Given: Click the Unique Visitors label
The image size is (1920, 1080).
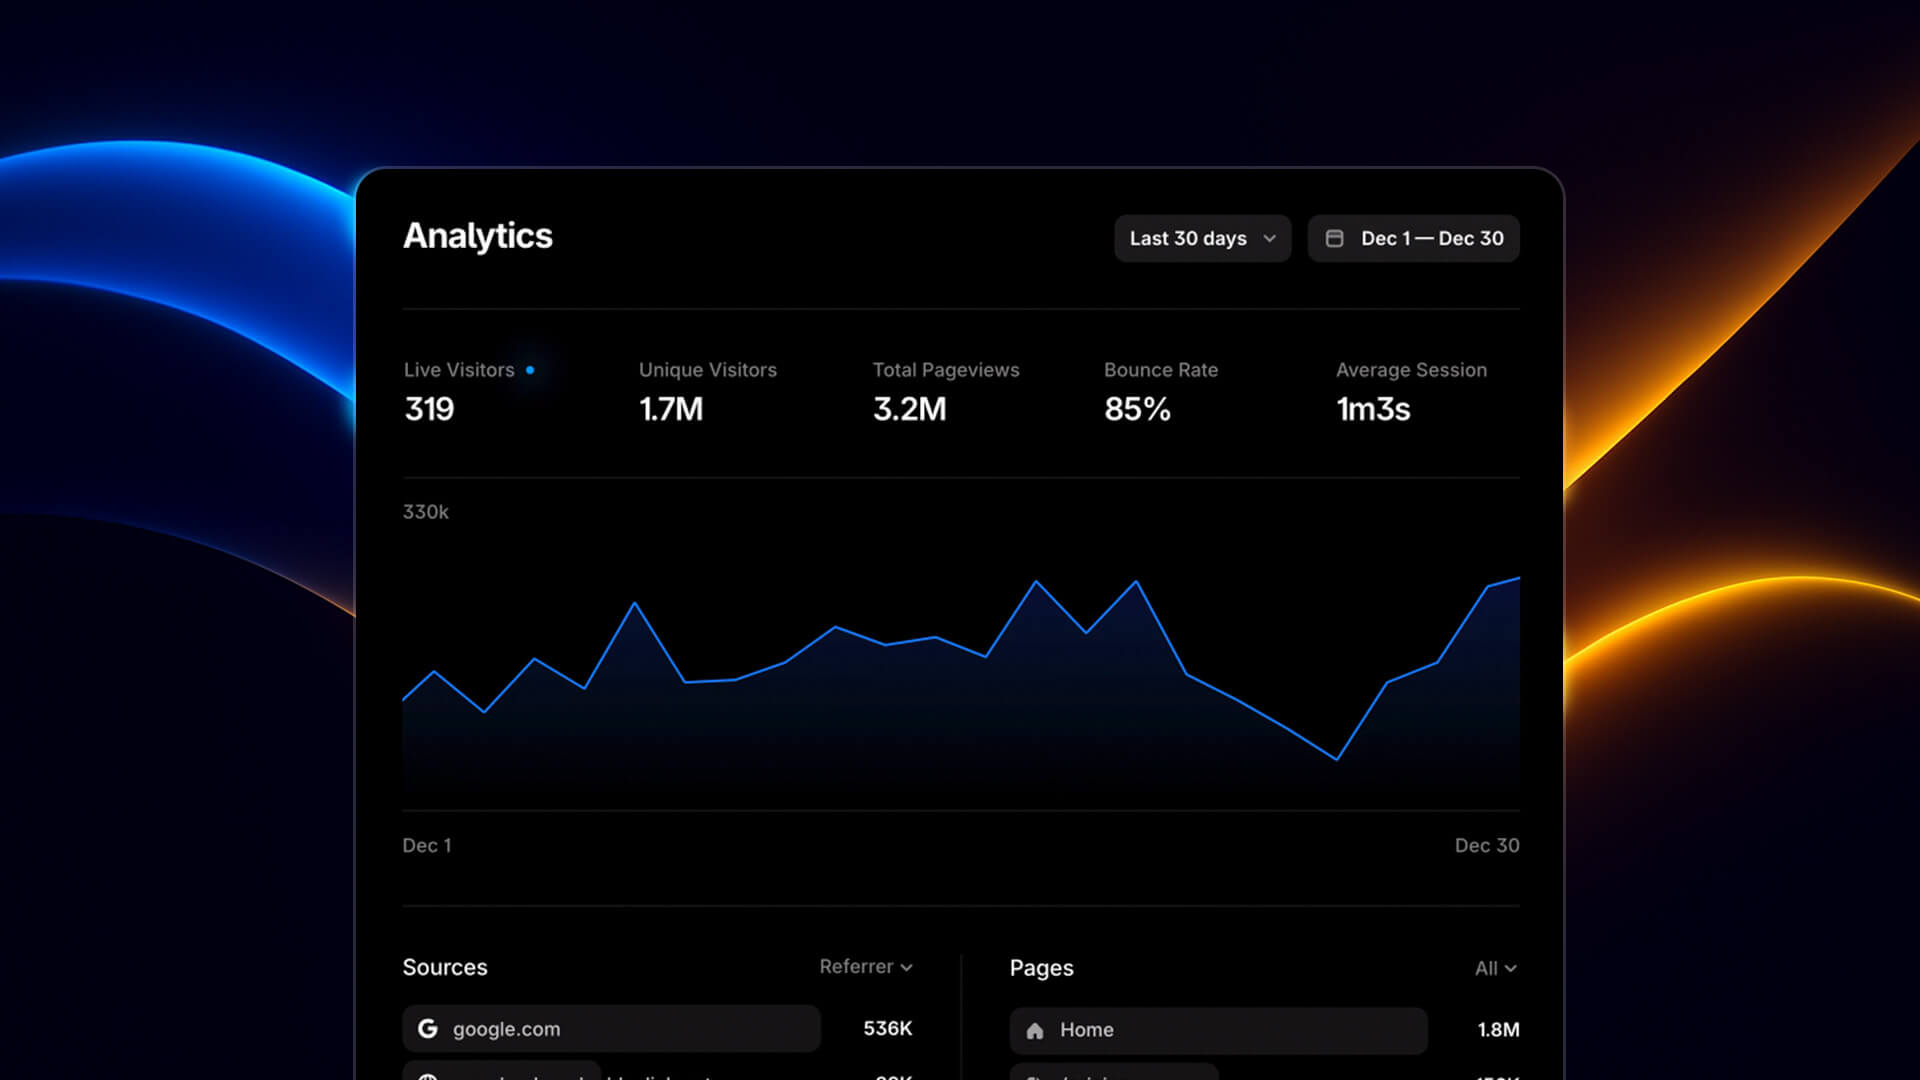Looking at the screenshot, I should pyautogui.click(x=708, y=370).
